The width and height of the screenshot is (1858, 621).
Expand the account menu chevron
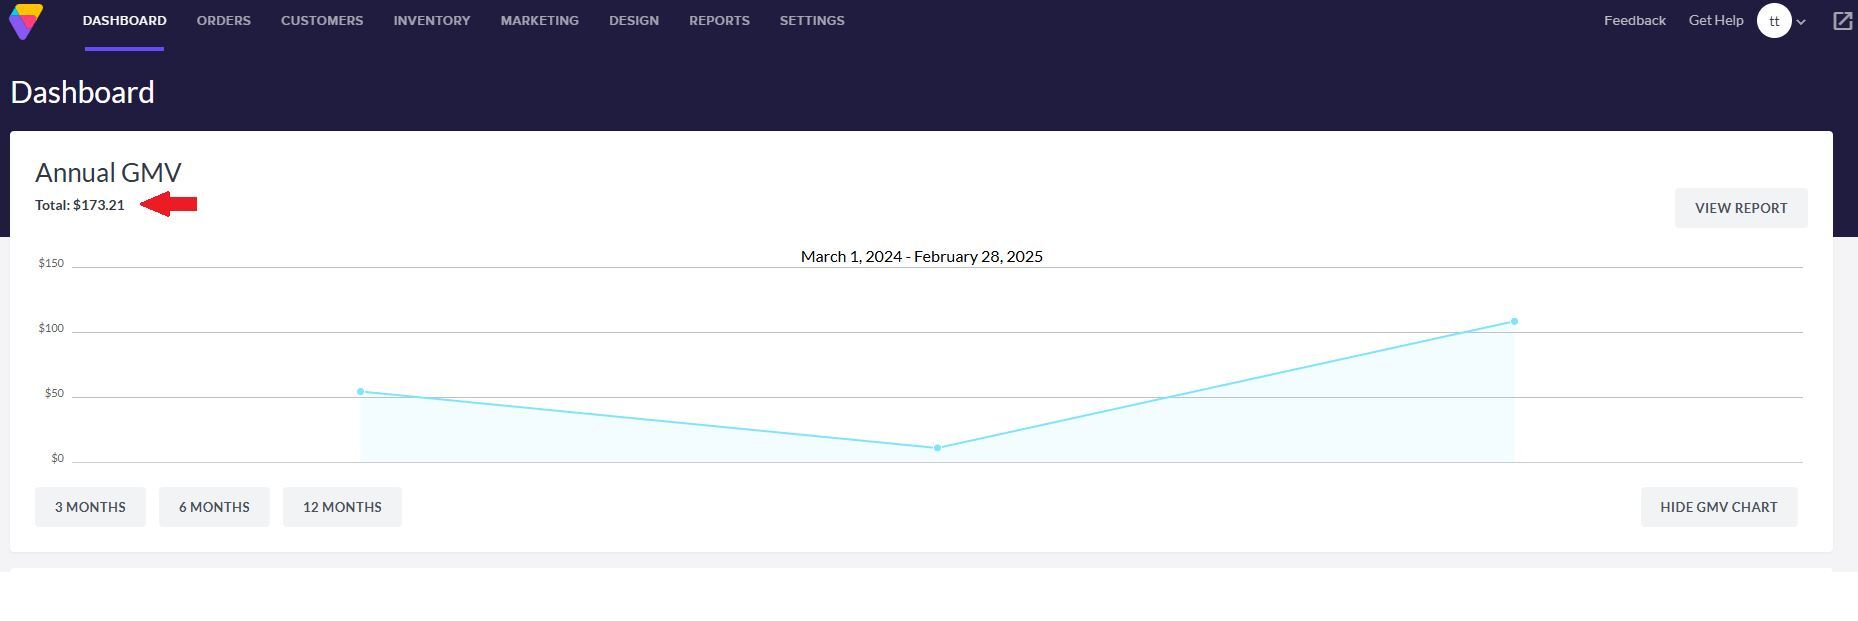[1801, 22]
